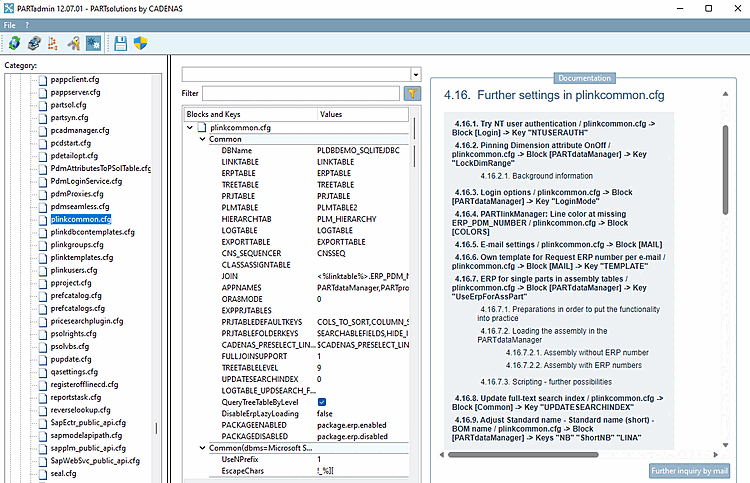The width and height of the screenshot is (750, 483).
Task: Click the highlighted configuration gear toolbar icon
Action: (92, 43)
